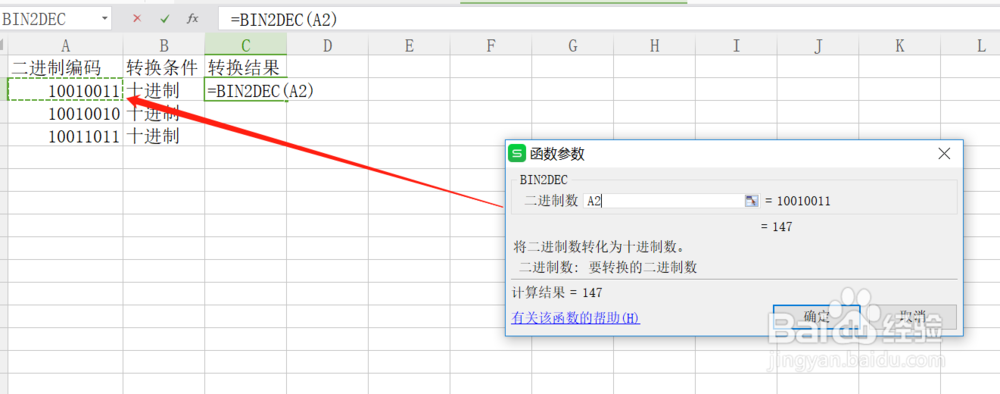The image size is (1000, 394).
Task: Click the select-all corner of the sheet
Action: click(3, 45)
